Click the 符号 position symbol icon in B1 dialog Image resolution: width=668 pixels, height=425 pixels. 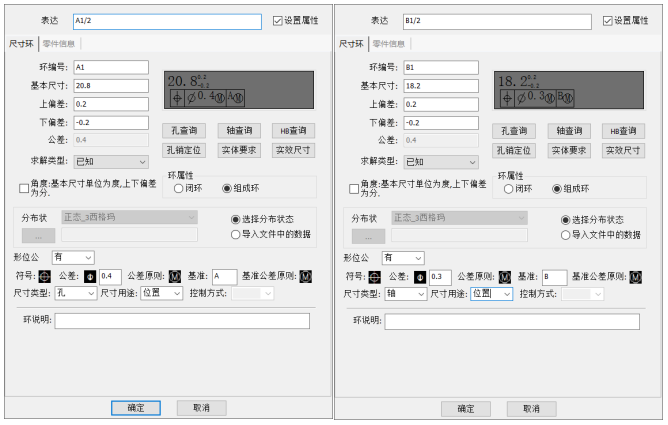[374, 276]
